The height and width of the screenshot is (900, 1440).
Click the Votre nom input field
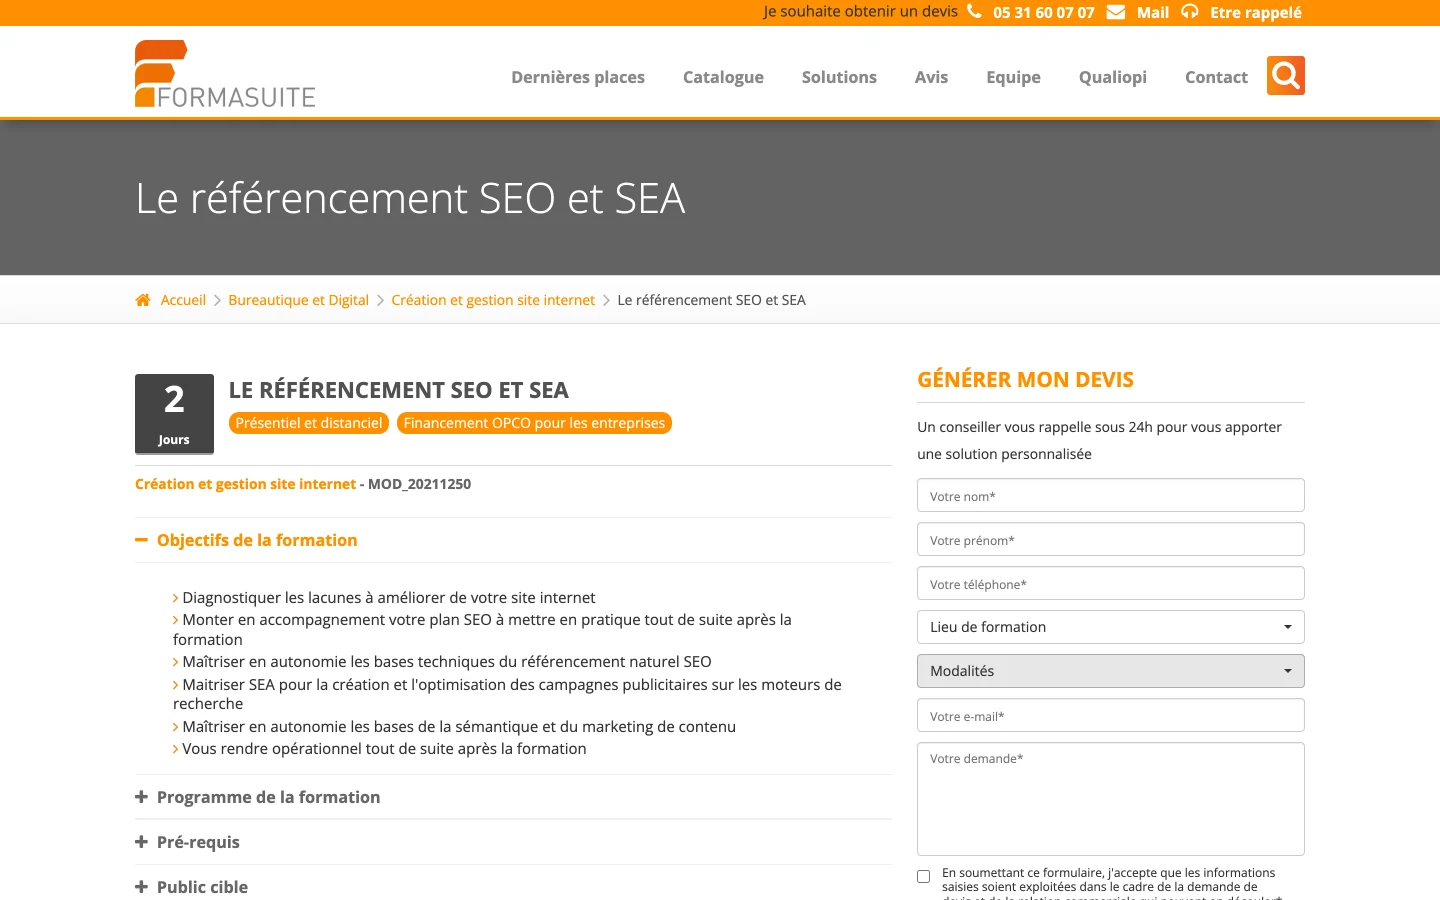[x=1111, y=495]
